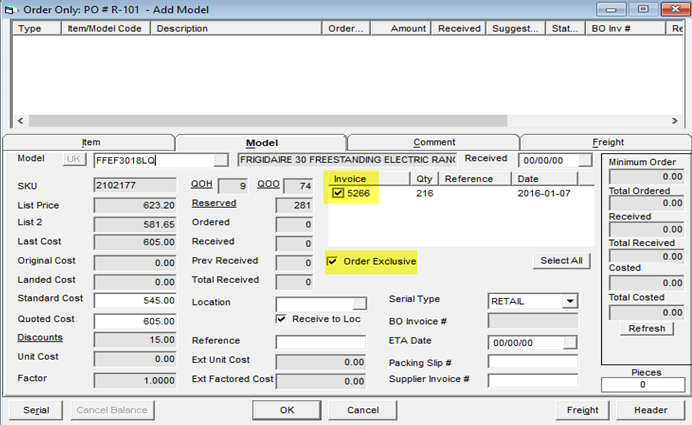The image size is (692, 425).
Task: Click the Refresh button
Action: click(x=647, y=328)
